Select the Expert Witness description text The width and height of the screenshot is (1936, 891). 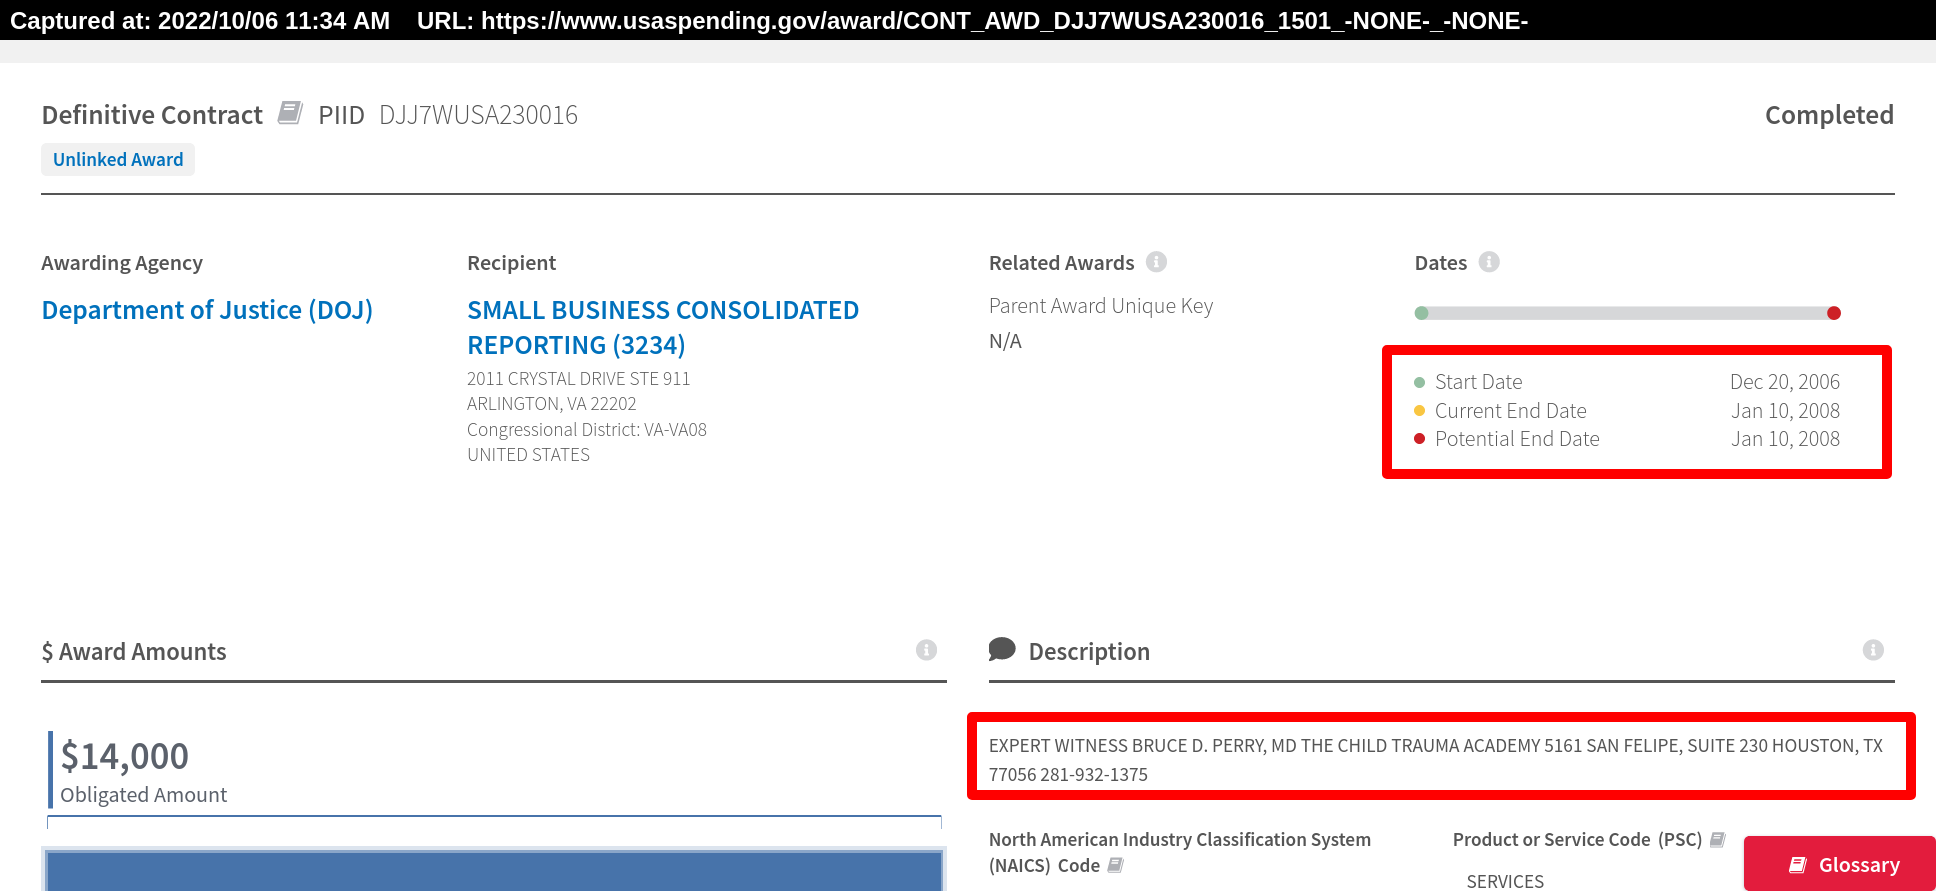pos(1436,760)
